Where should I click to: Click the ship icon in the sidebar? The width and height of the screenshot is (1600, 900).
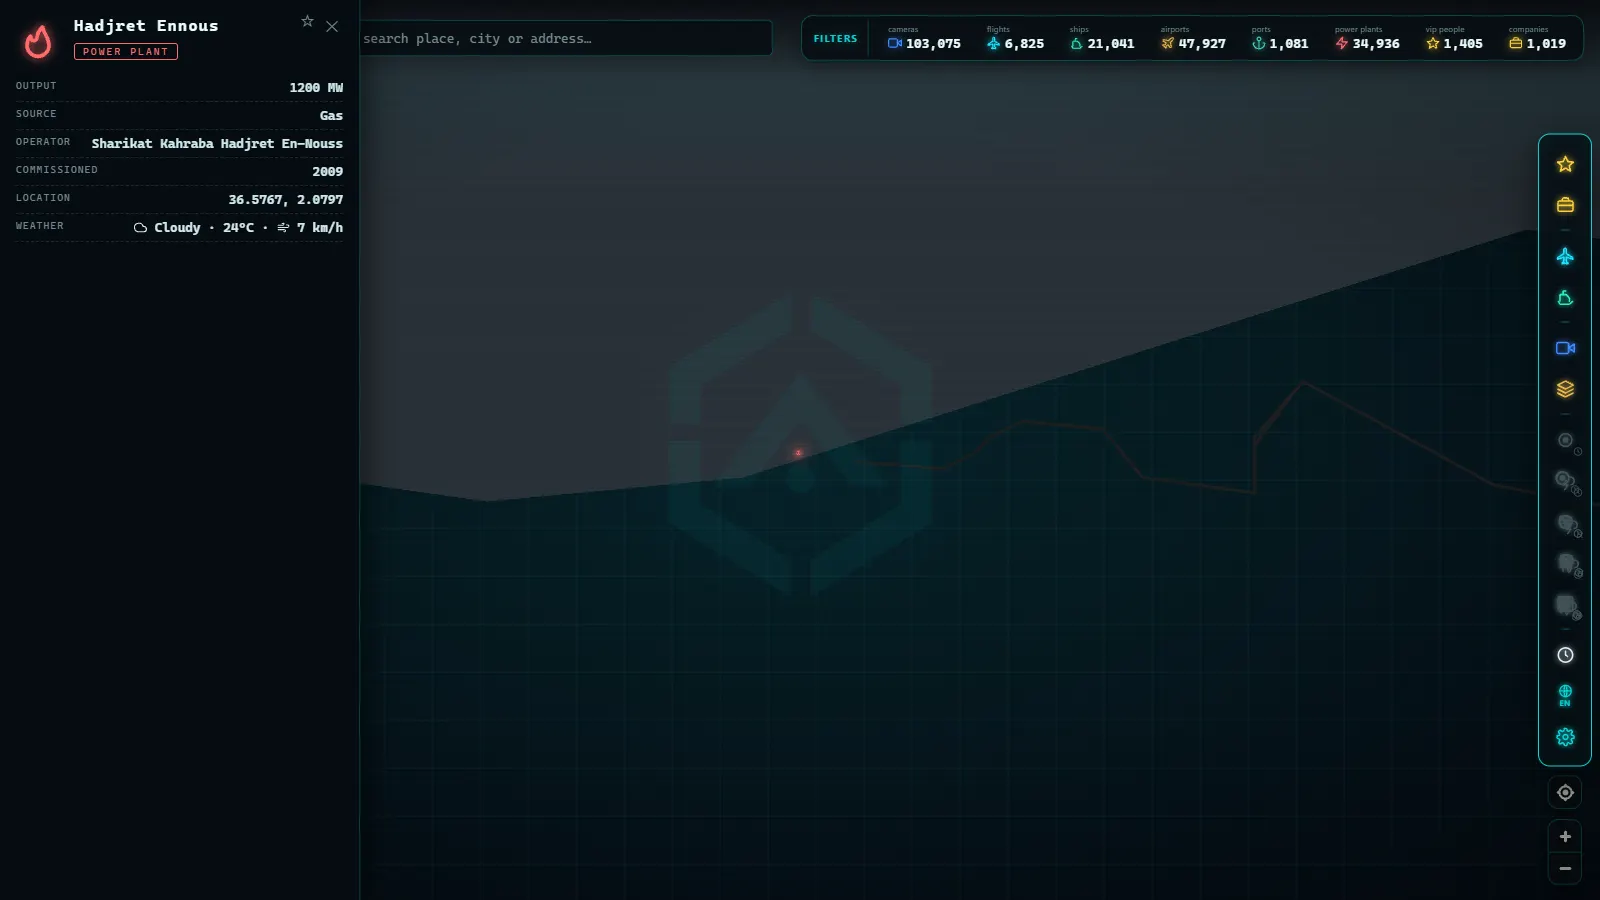click(1565, 298)
